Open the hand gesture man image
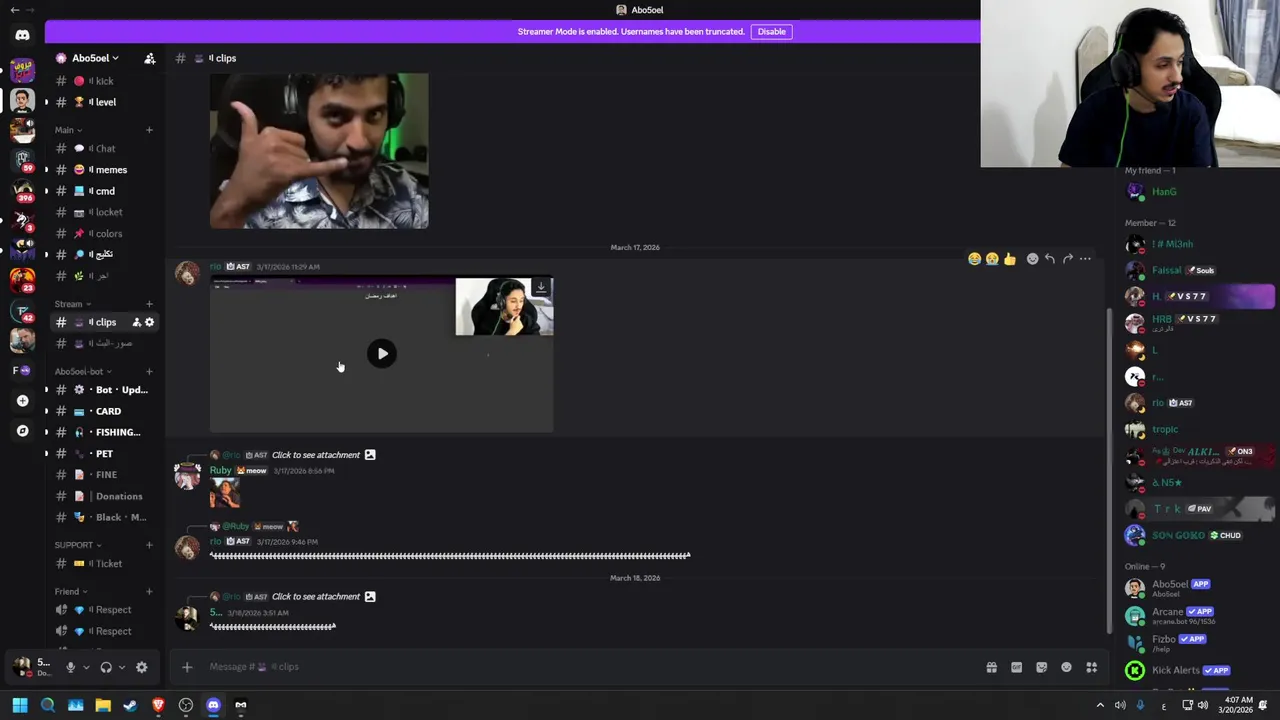This screenshot has width=1280, height=720. point(319,150)
